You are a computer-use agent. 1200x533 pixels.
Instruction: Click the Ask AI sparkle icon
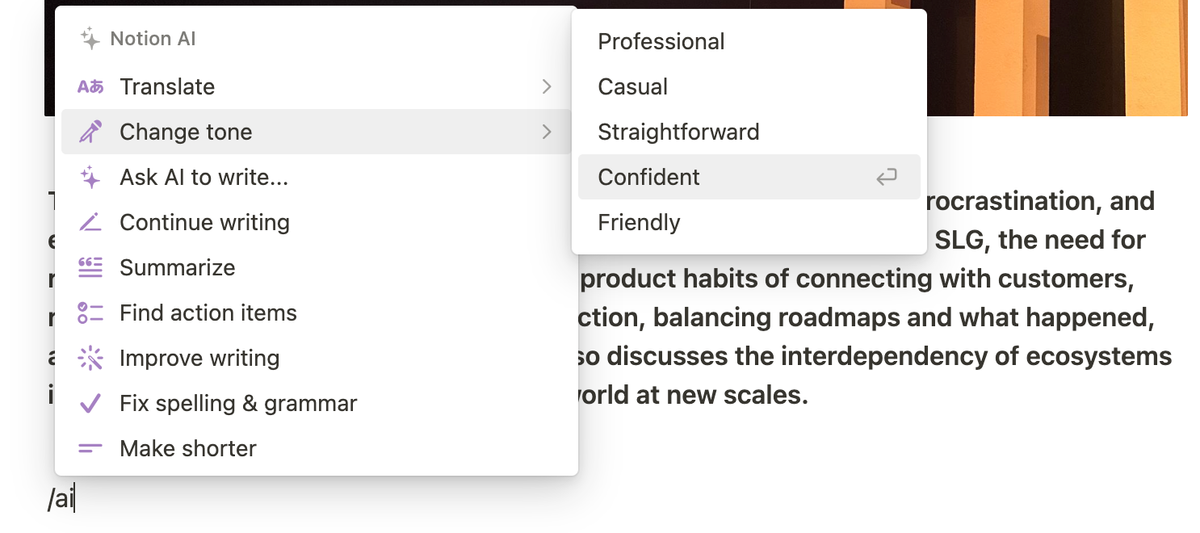click(90, 178)
